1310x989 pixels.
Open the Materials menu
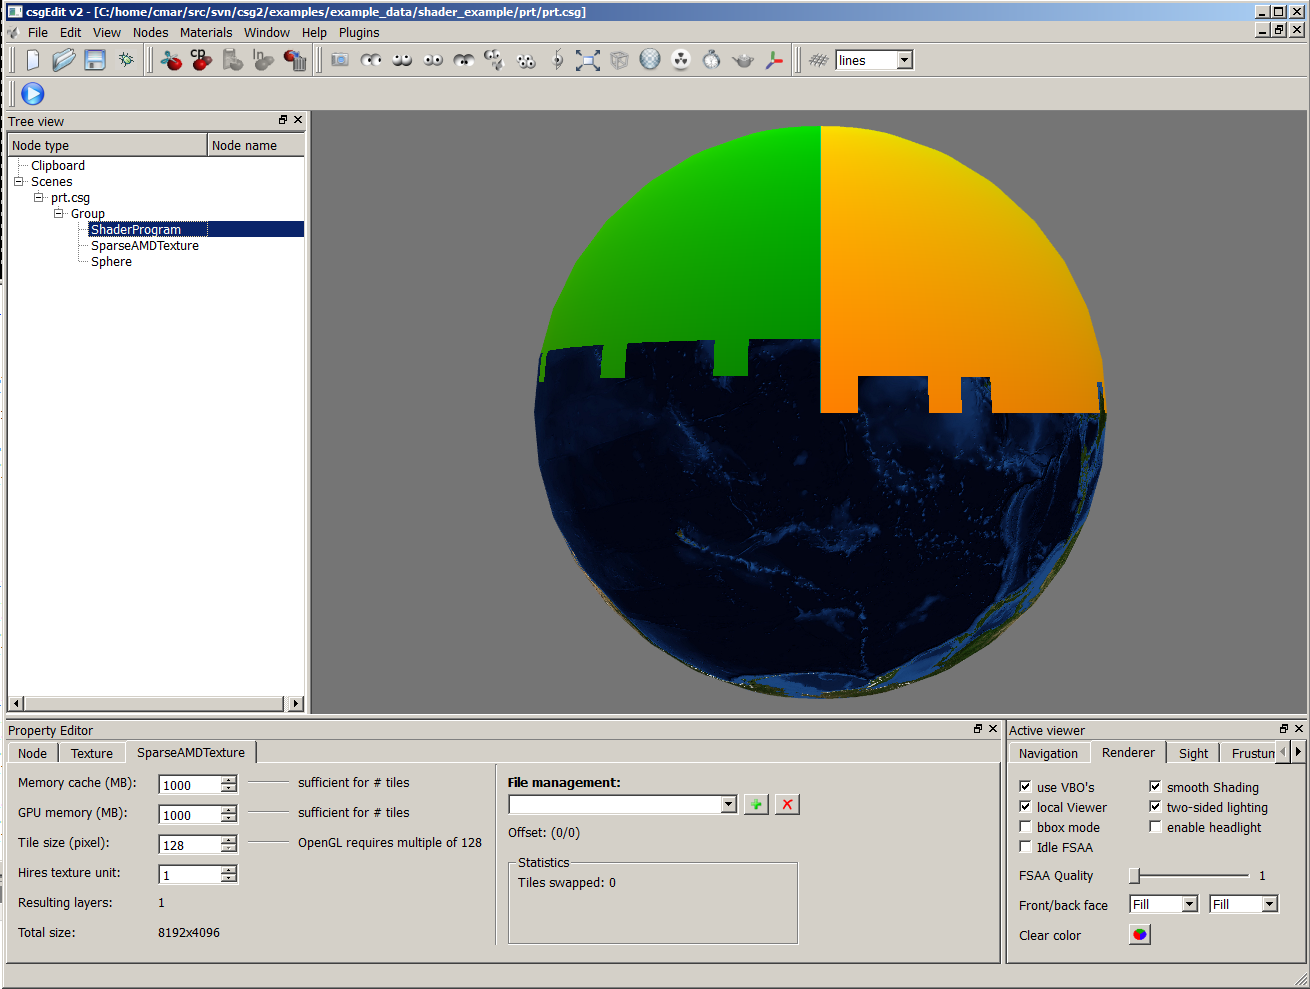click(x=206, y=32)
